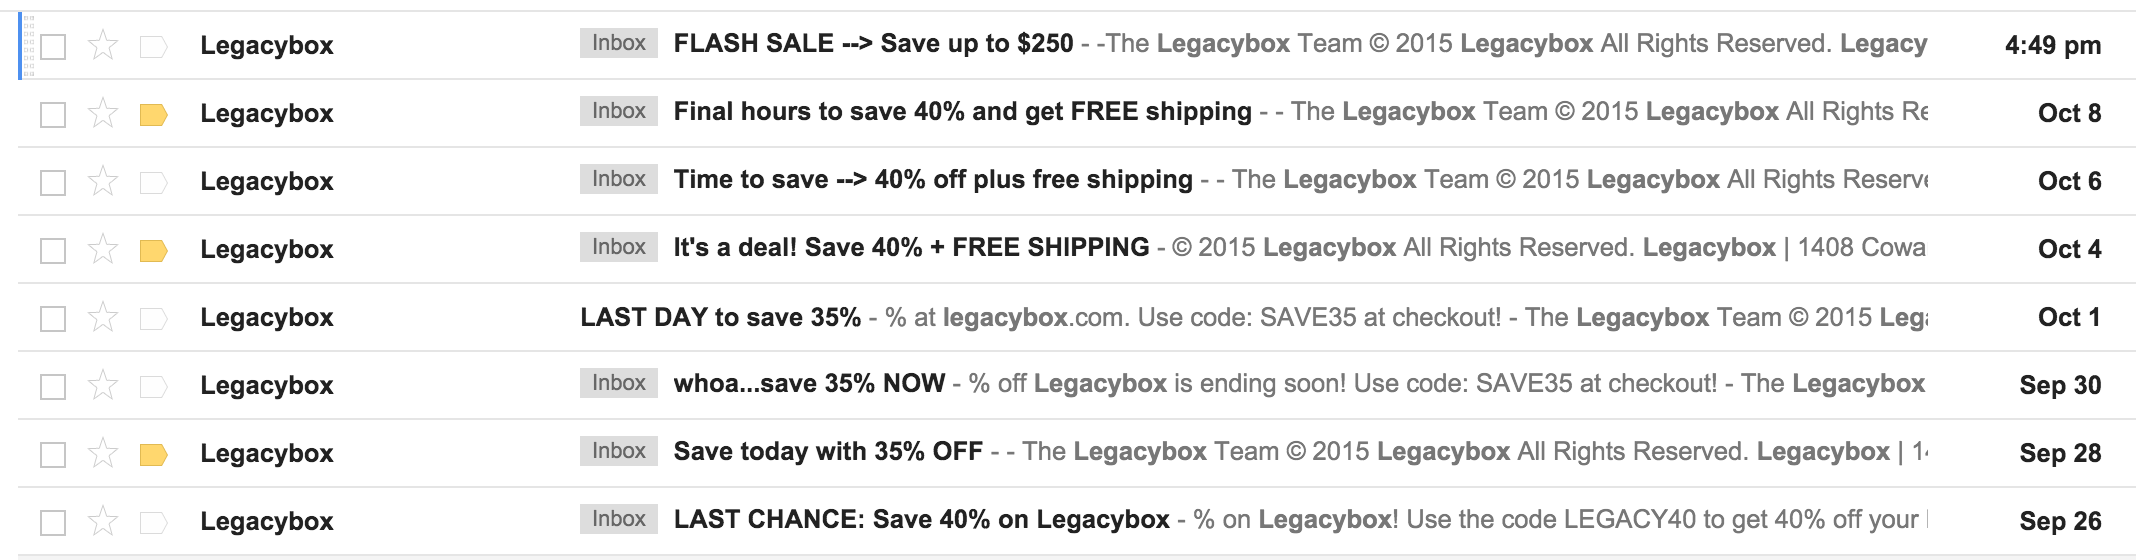The image size is (2136, 560).
Task: Toggle yellow importance marker on It's a deal email
Action: tap(153, 250)
